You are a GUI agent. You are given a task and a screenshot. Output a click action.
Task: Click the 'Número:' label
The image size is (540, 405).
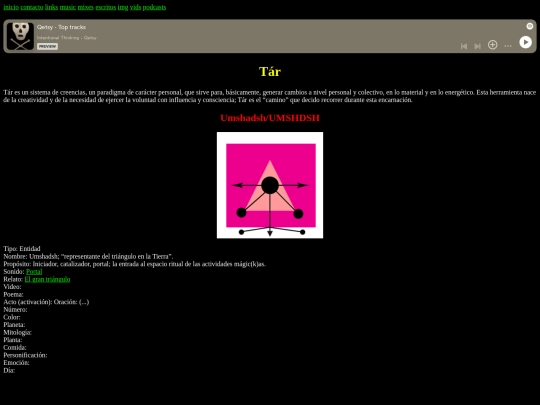[x=15, y=310]
